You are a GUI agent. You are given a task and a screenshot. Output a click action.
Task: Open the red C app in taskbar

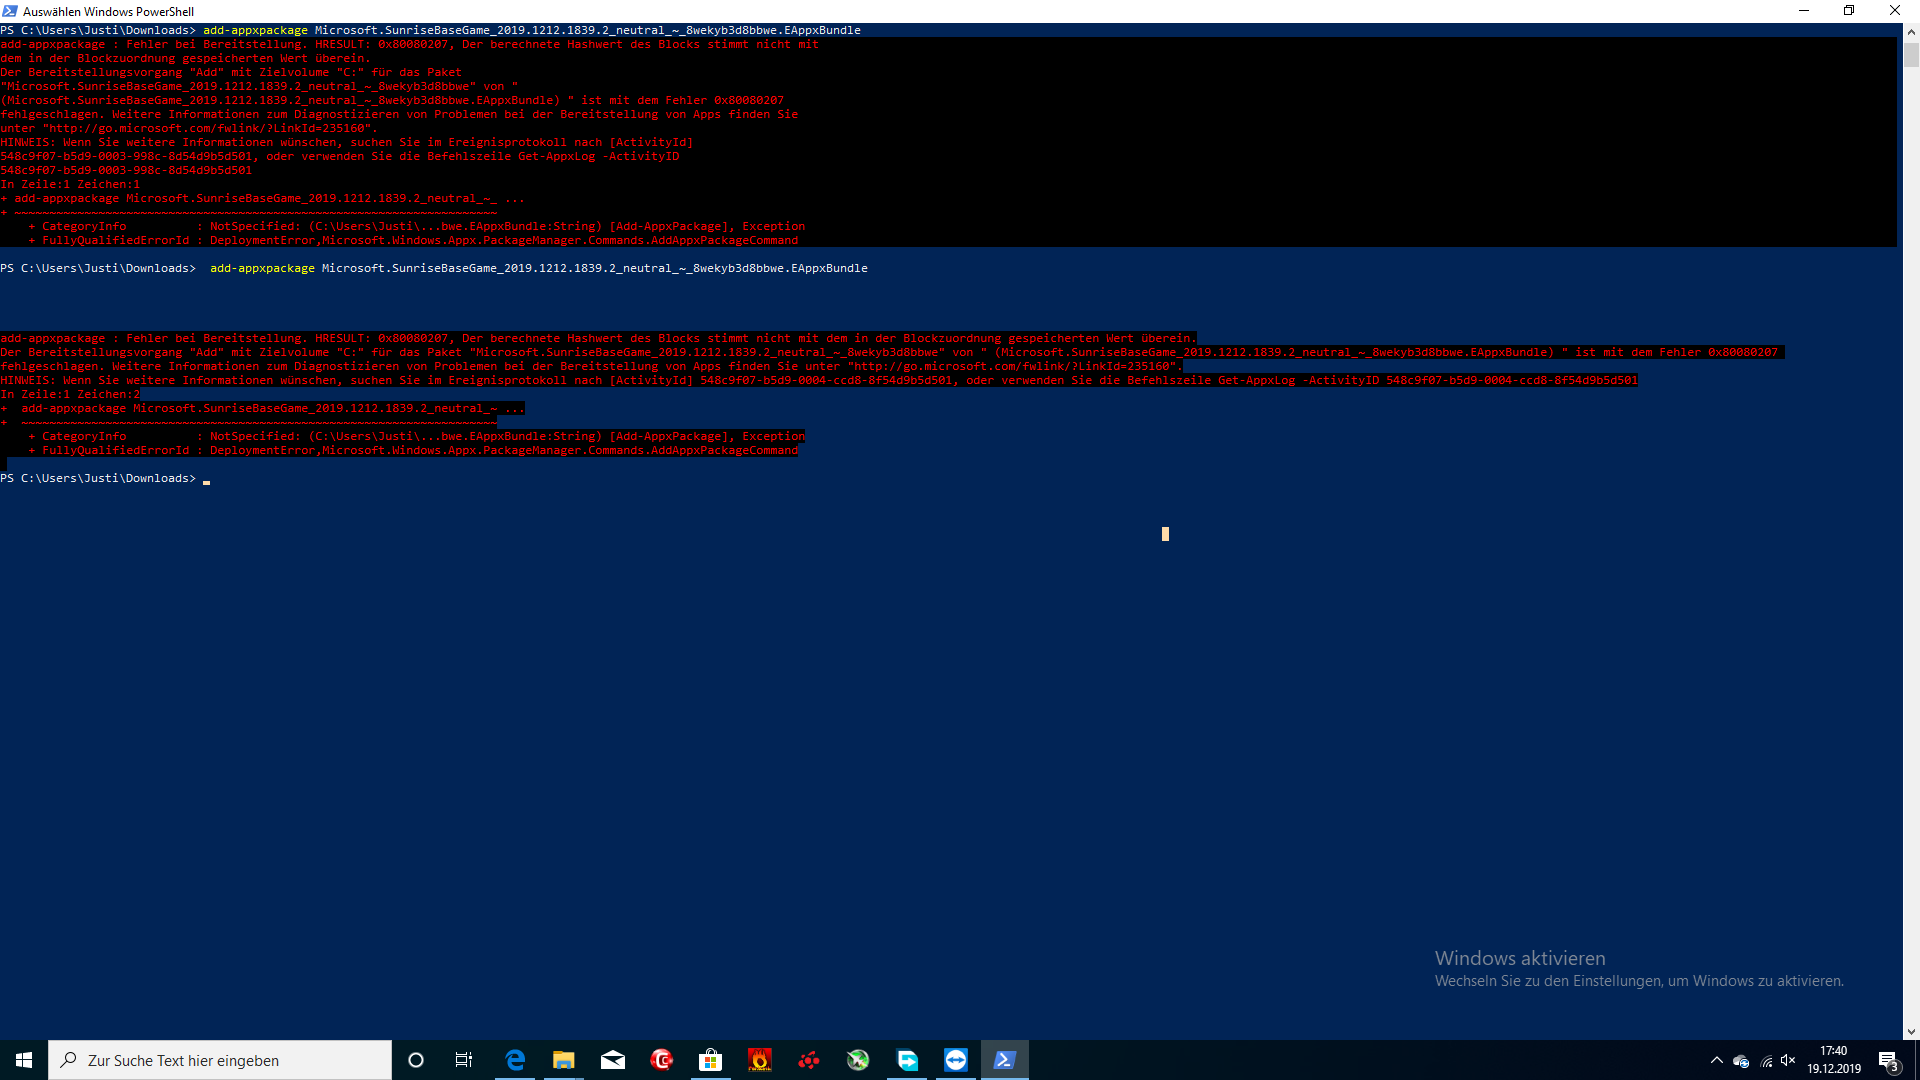click(662, 1060)
